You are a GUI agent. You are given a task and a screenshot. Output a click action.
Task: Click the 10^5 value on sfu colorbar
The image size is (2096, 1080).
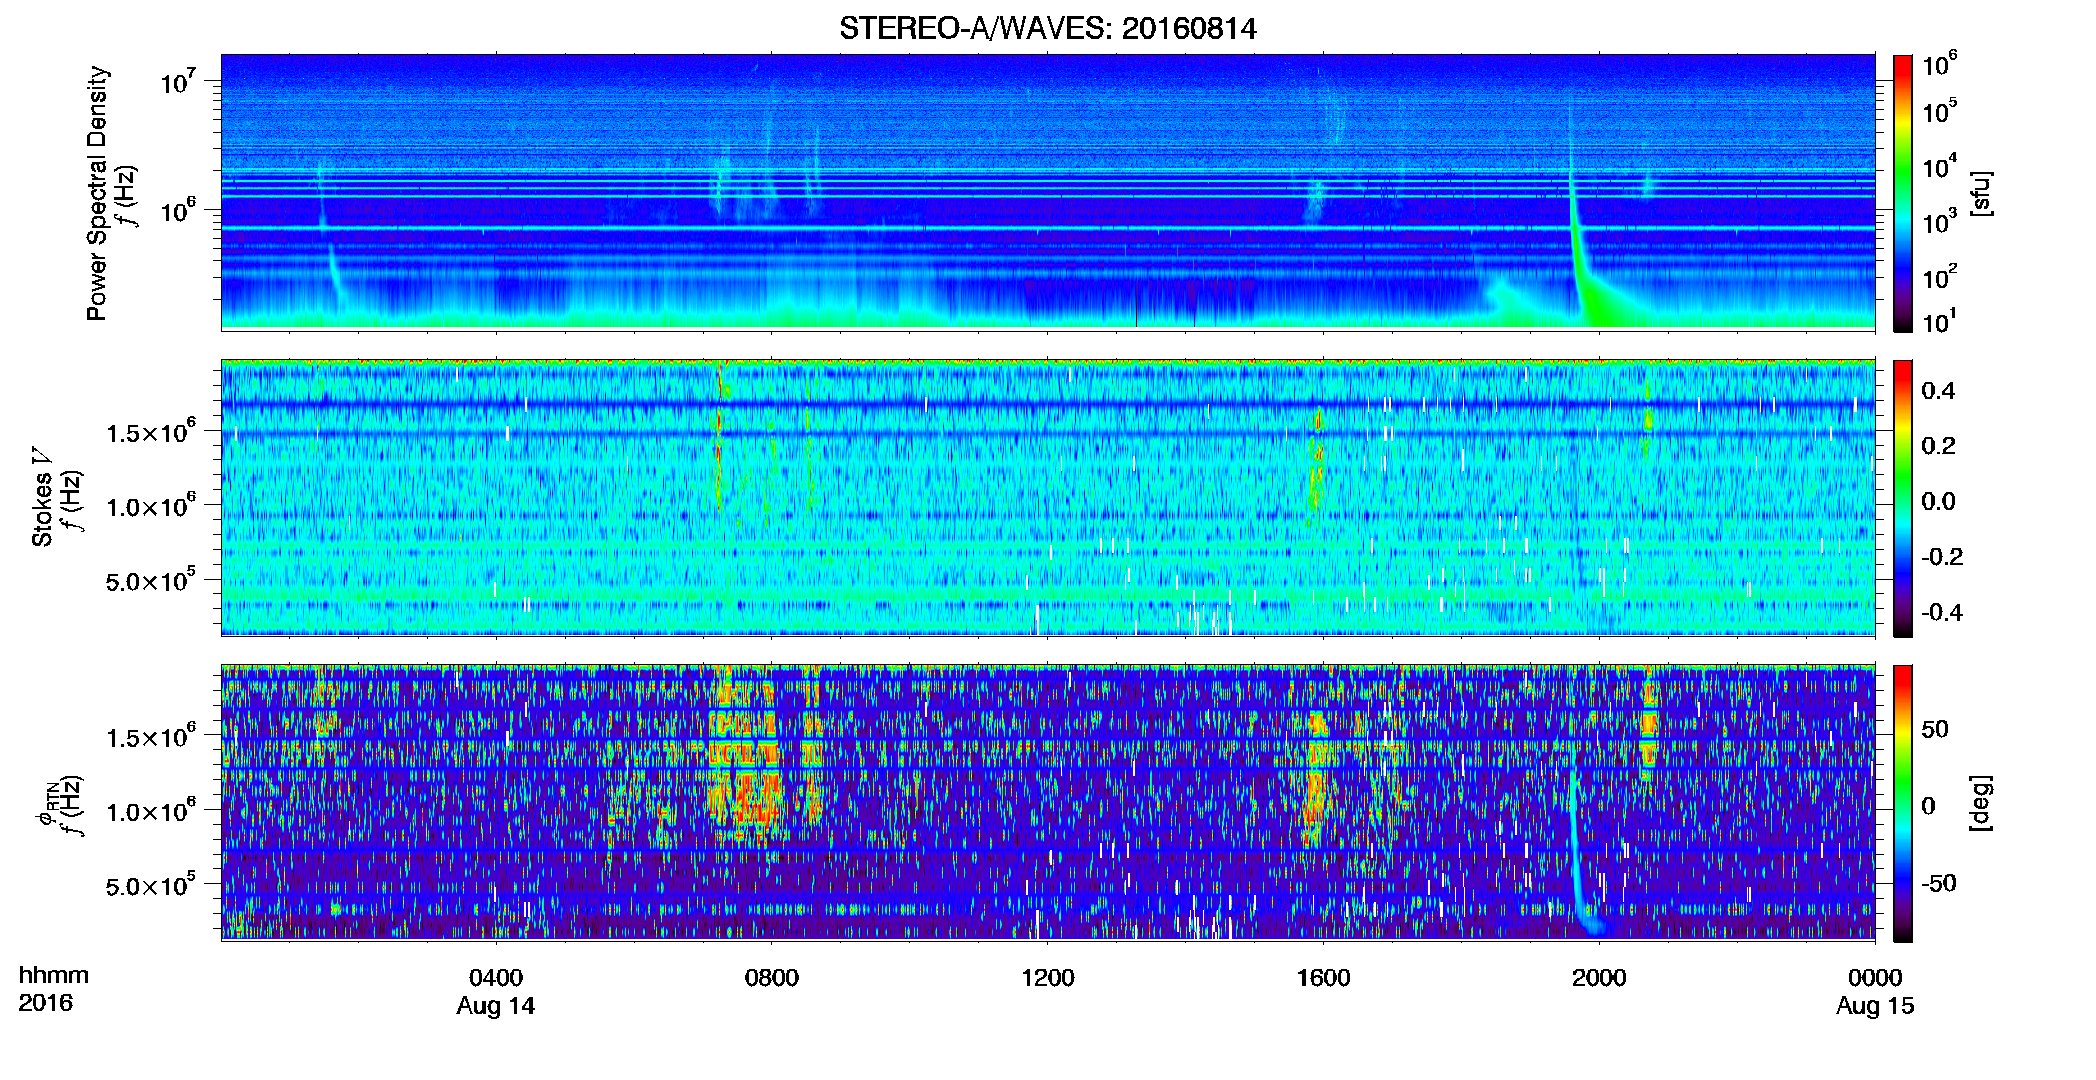pyautogui.click(x=1939, y=111)
